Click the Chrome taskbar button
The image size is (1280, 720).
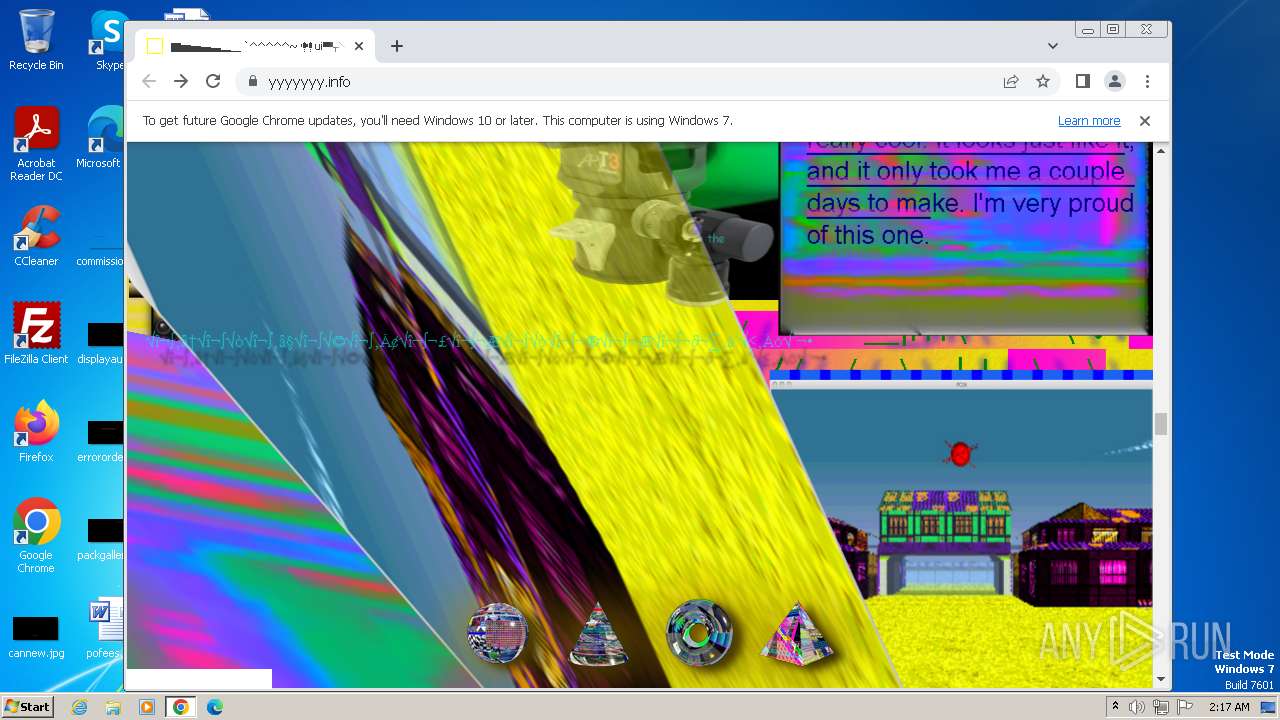point(180,707)
